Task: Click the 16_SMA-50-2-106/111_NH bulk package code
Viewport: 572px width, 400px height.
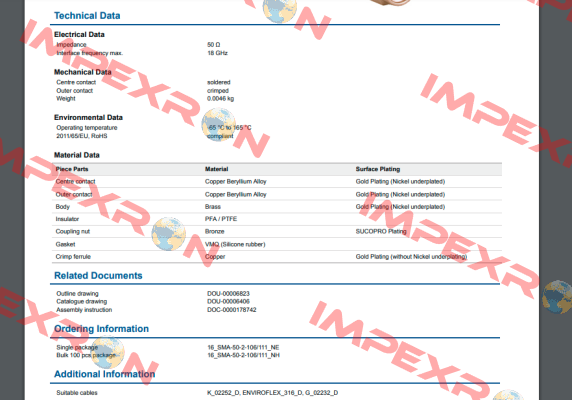Action: (x=243, y=355)
